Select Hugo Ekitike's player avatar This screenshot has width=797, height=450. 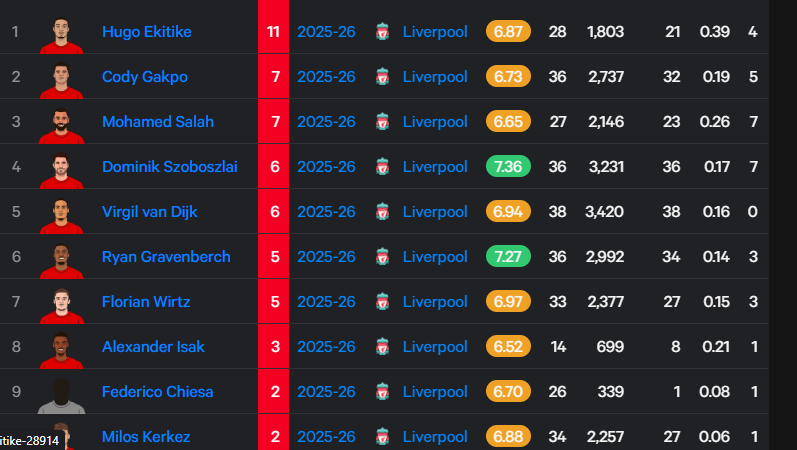(62, 36)
